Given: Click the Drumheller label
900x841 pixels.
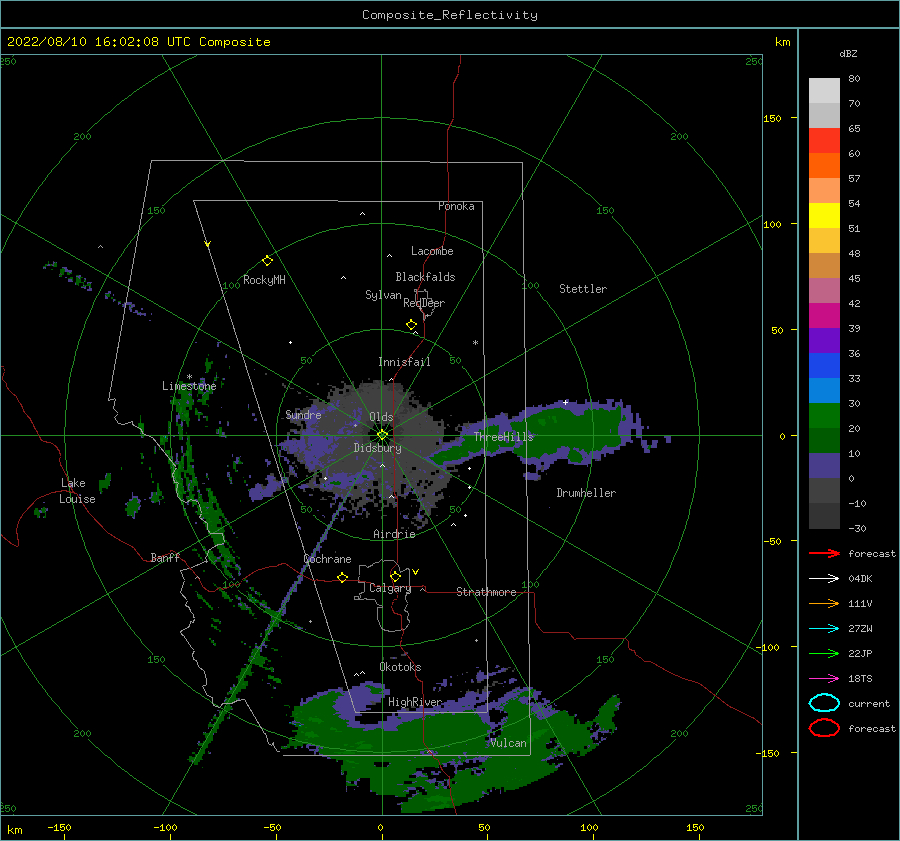Looking at the screenshot, I should [x=586, y=493].
